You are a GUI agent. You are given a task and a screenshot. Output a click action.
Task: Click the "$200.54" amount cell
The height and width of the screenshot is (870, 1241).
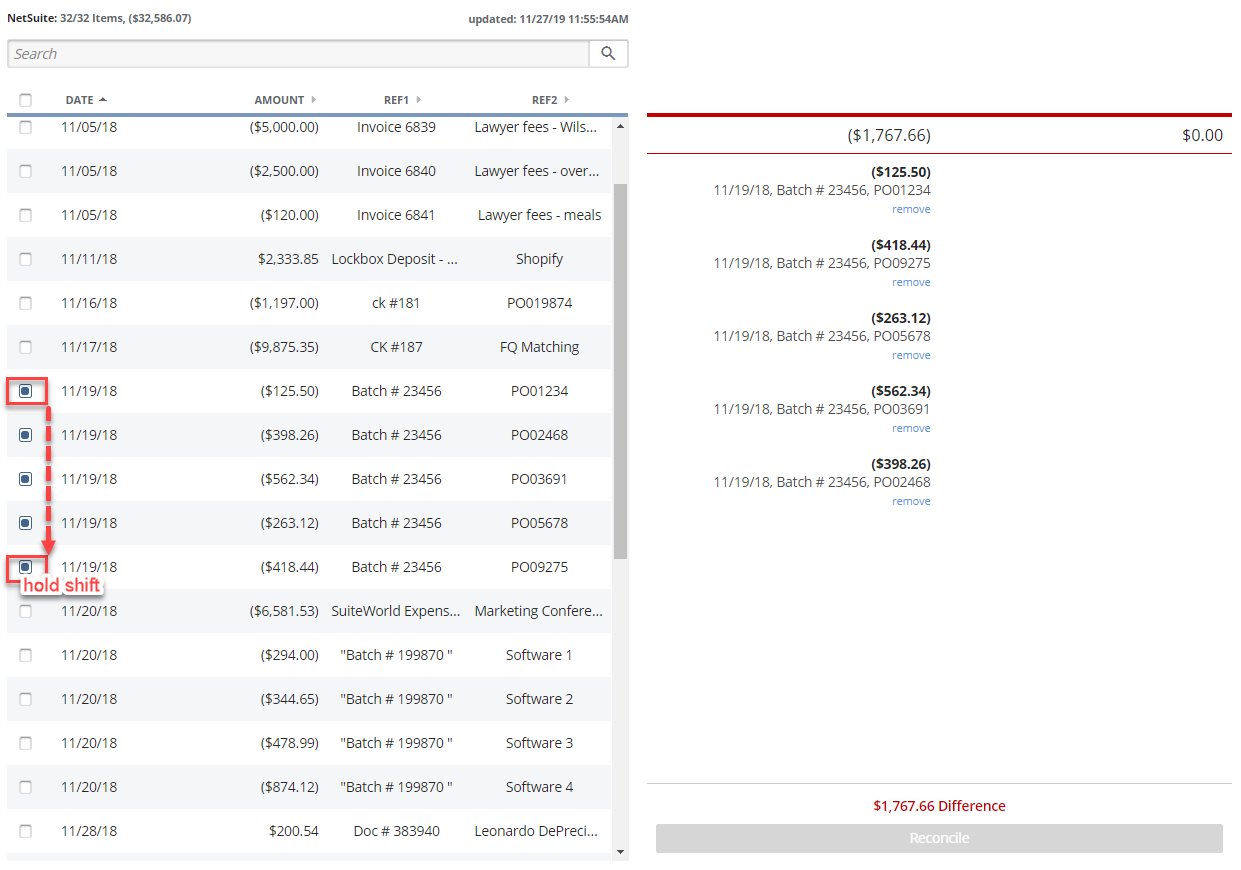[x=294, y=831]
